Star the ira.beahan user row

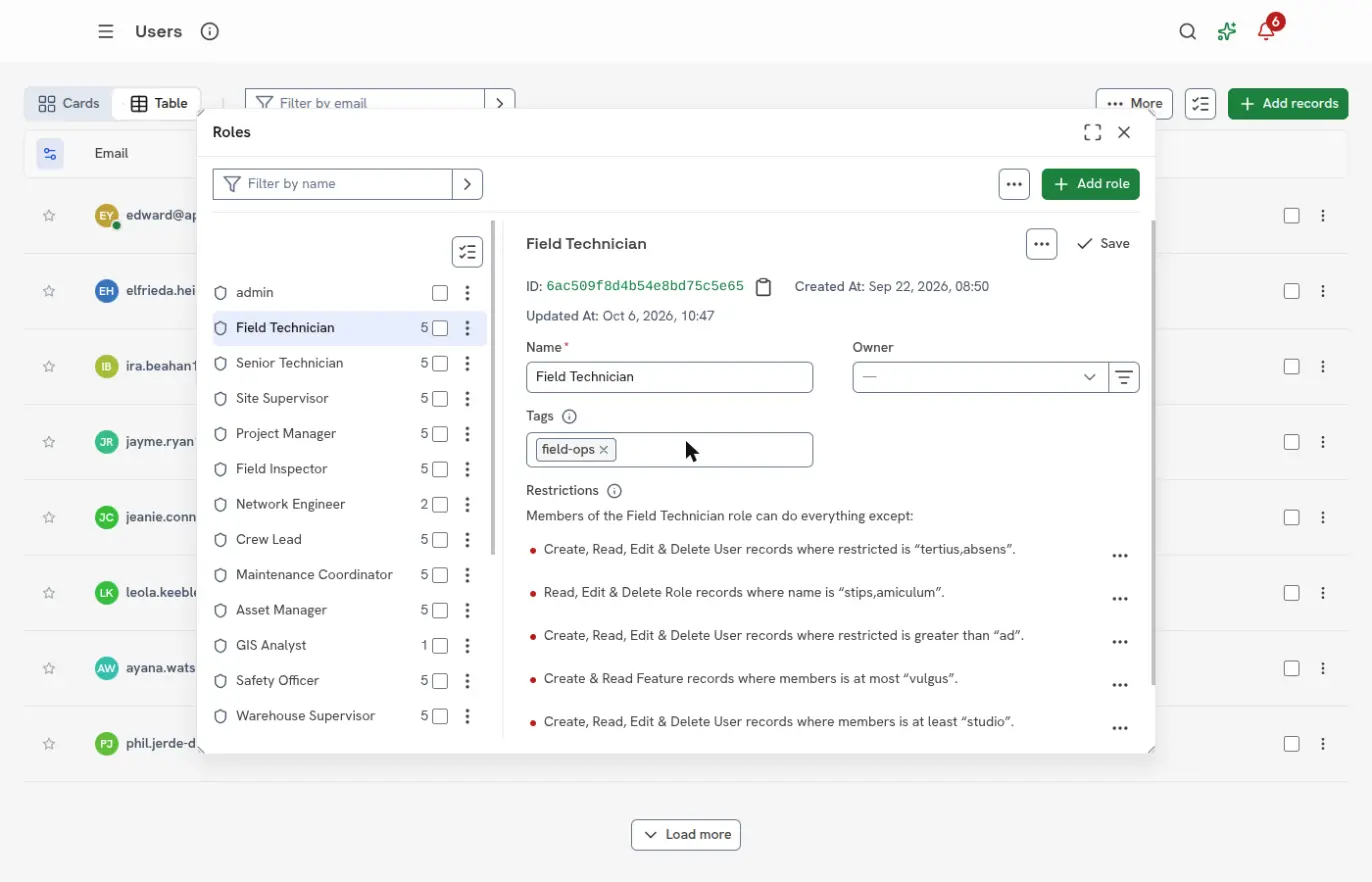point(49,366)
